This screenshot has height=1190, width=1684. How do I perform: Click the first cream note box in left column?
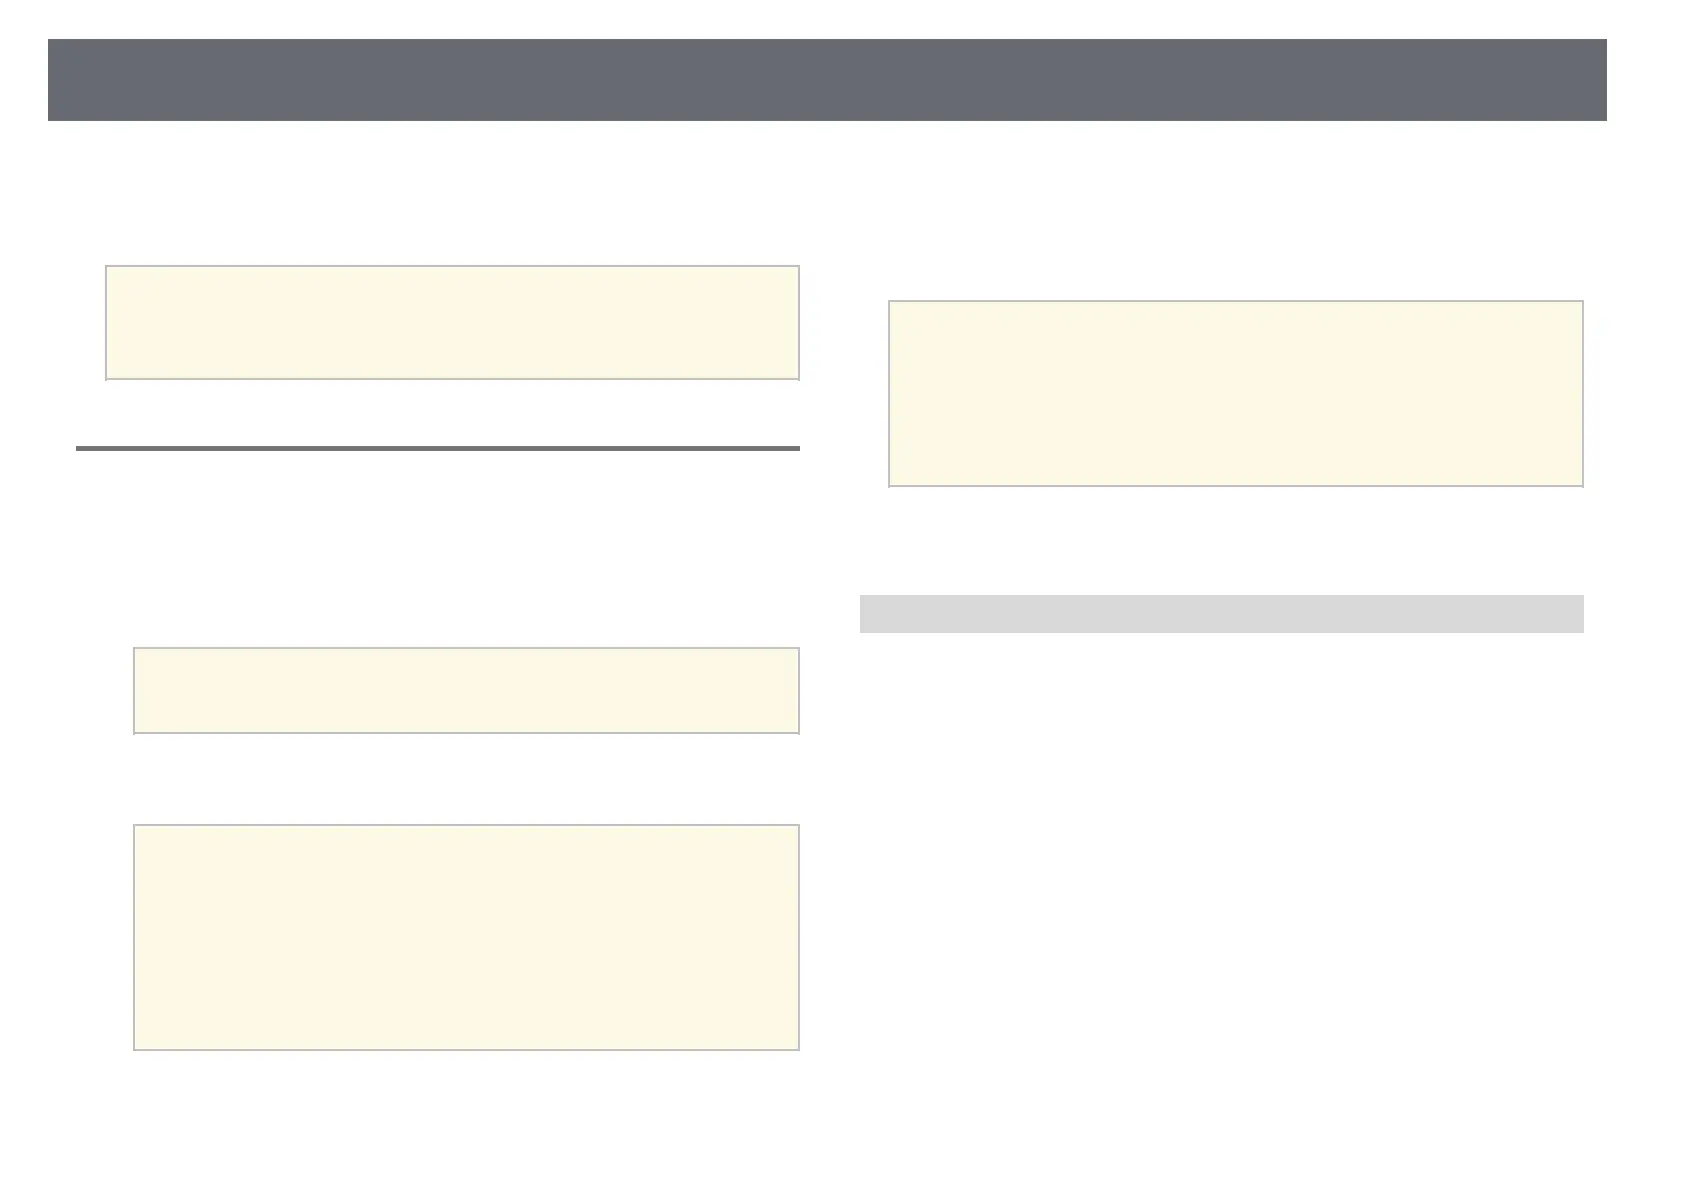pyautogui.click(x=452, y=322)
